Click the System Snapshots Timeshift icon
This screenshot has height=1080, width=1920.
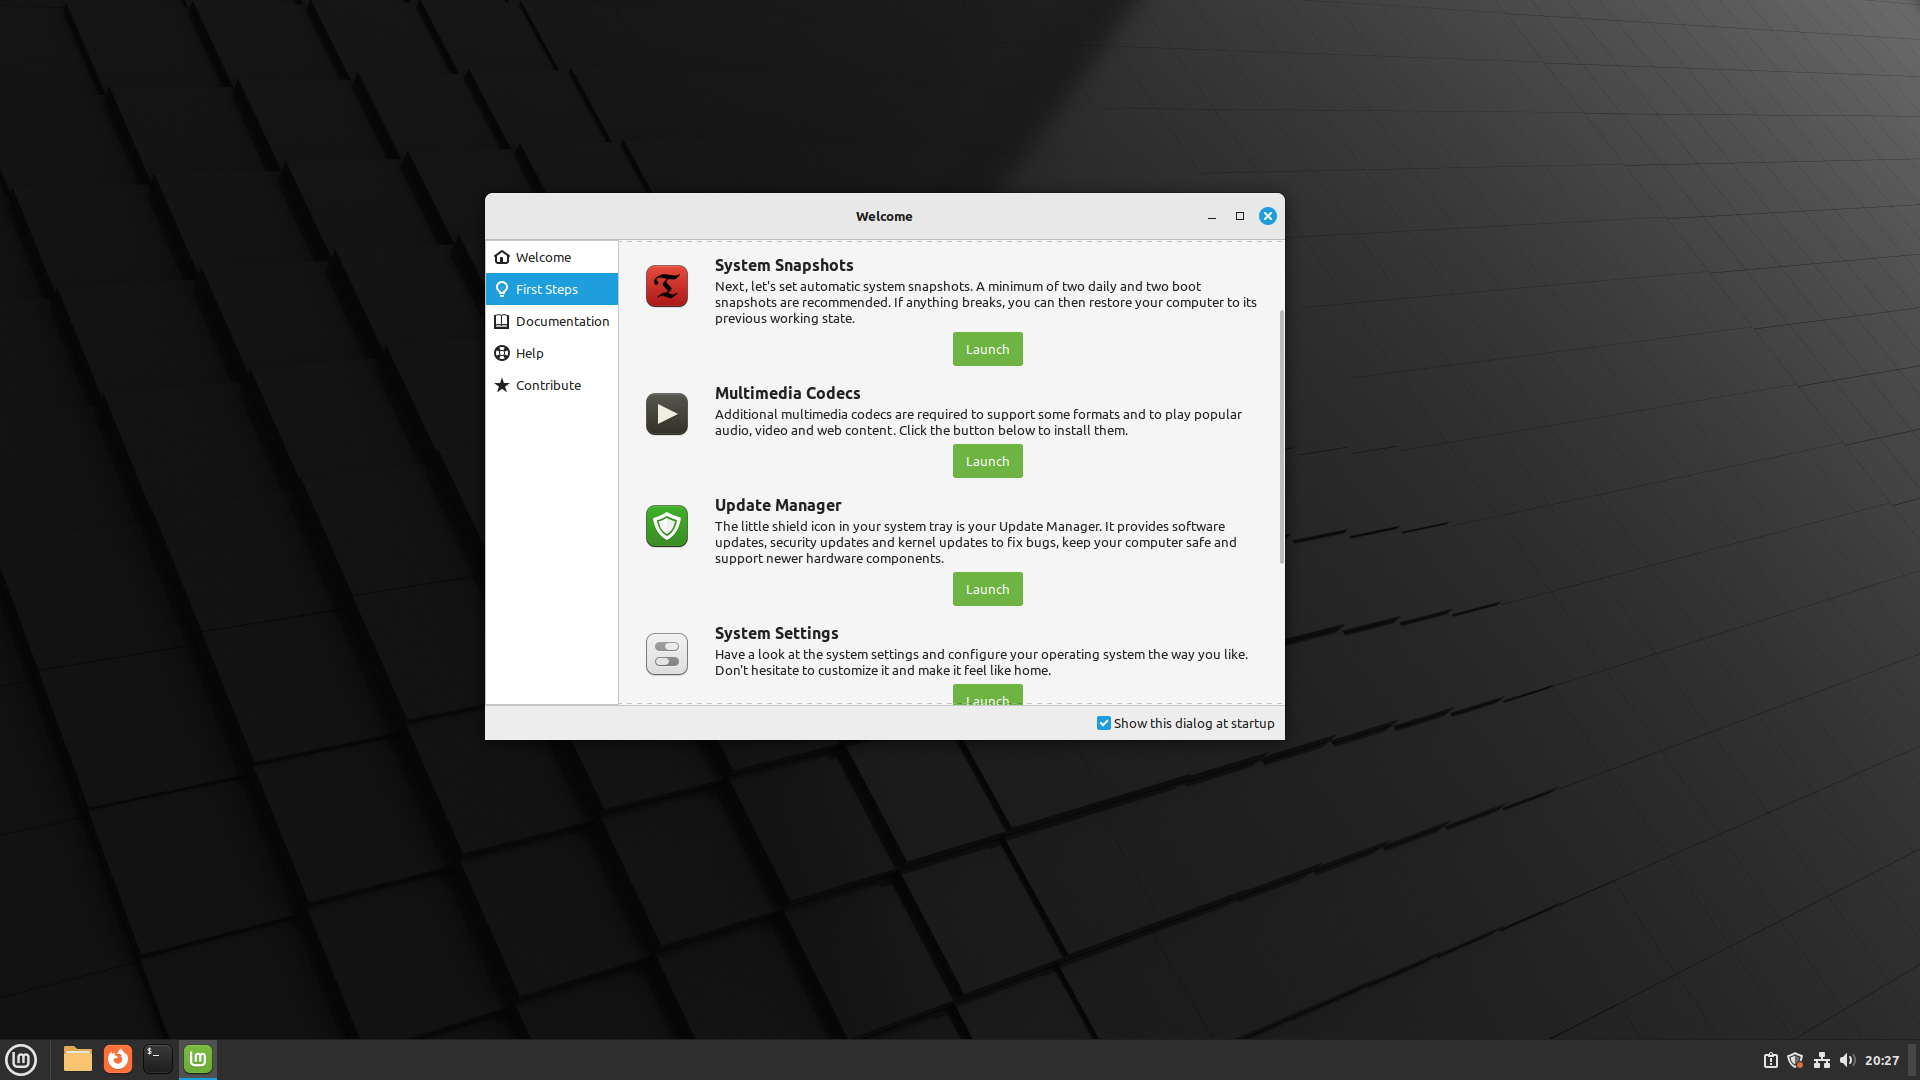(x=667, y=286)
